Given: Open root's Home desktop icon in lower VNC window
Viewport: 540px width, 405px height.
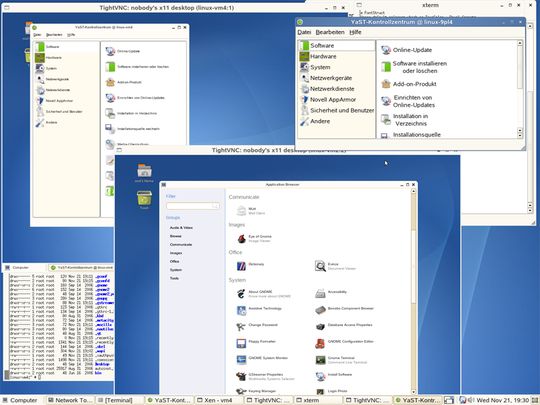Looking at the screenshot, I should tap(144, 170).
